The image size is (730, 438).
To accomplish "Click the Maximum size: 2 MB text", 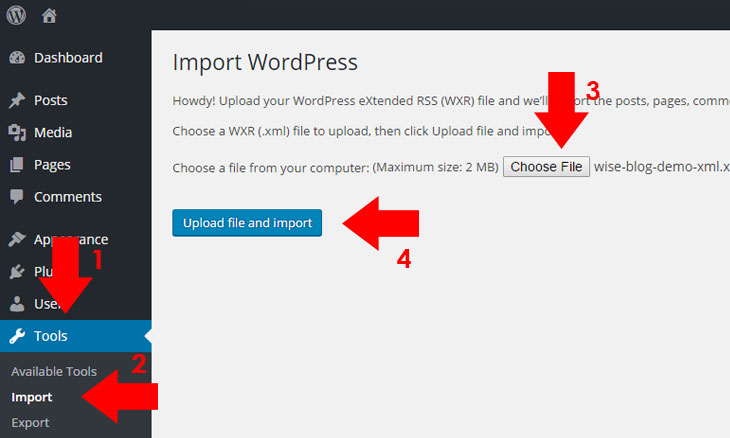I will [435, 167].
